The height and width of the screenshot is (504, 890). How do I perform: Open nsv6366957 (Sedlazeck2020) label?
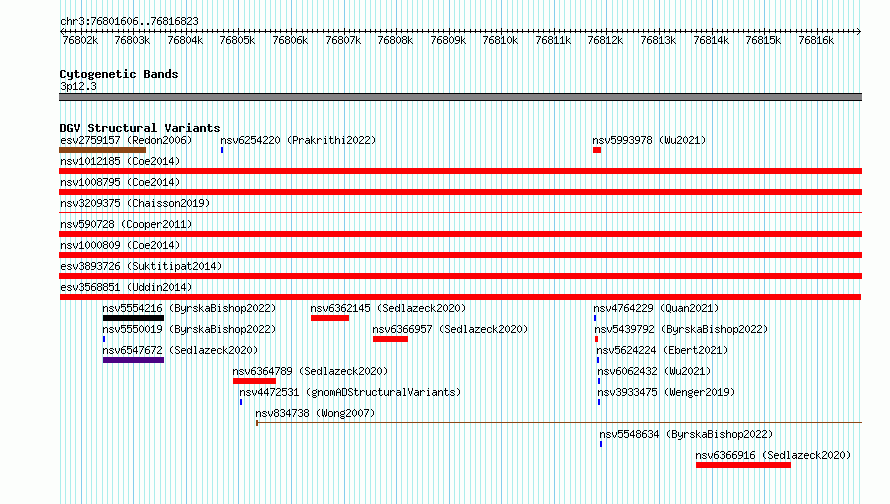coord(450,329)
